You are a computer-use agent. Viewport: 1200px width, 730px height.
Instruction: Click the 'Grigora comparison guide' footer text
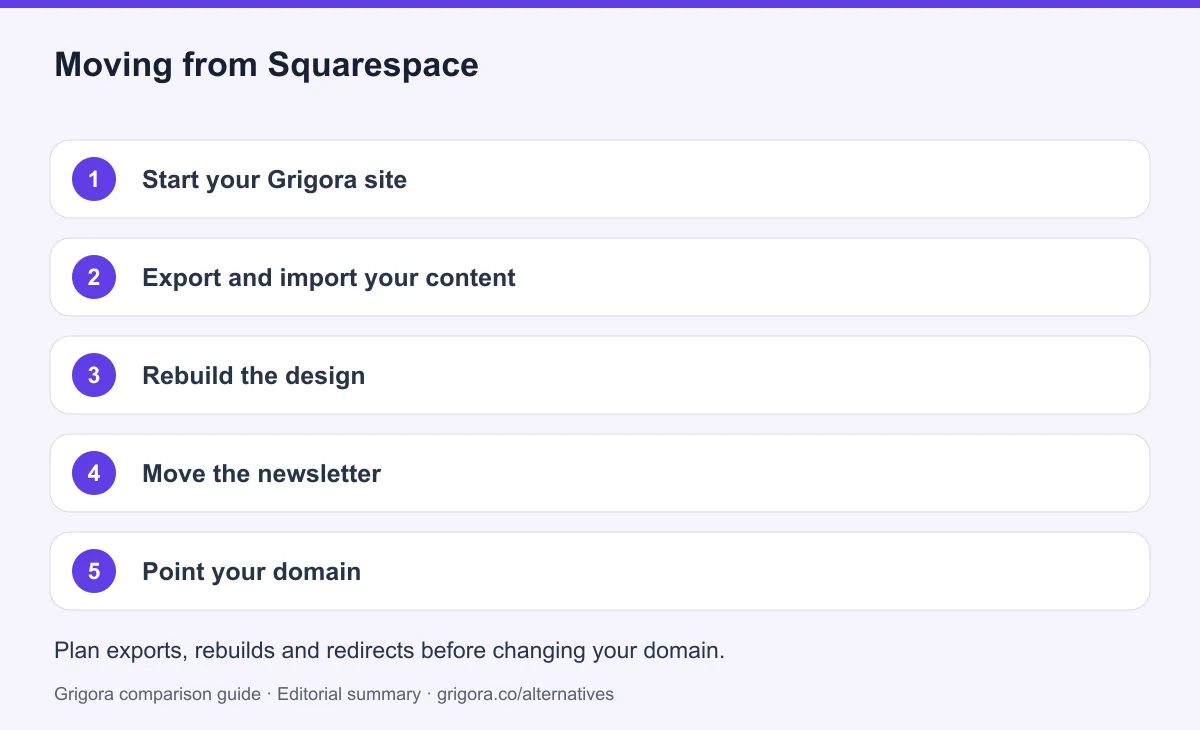tap(157, 693)
